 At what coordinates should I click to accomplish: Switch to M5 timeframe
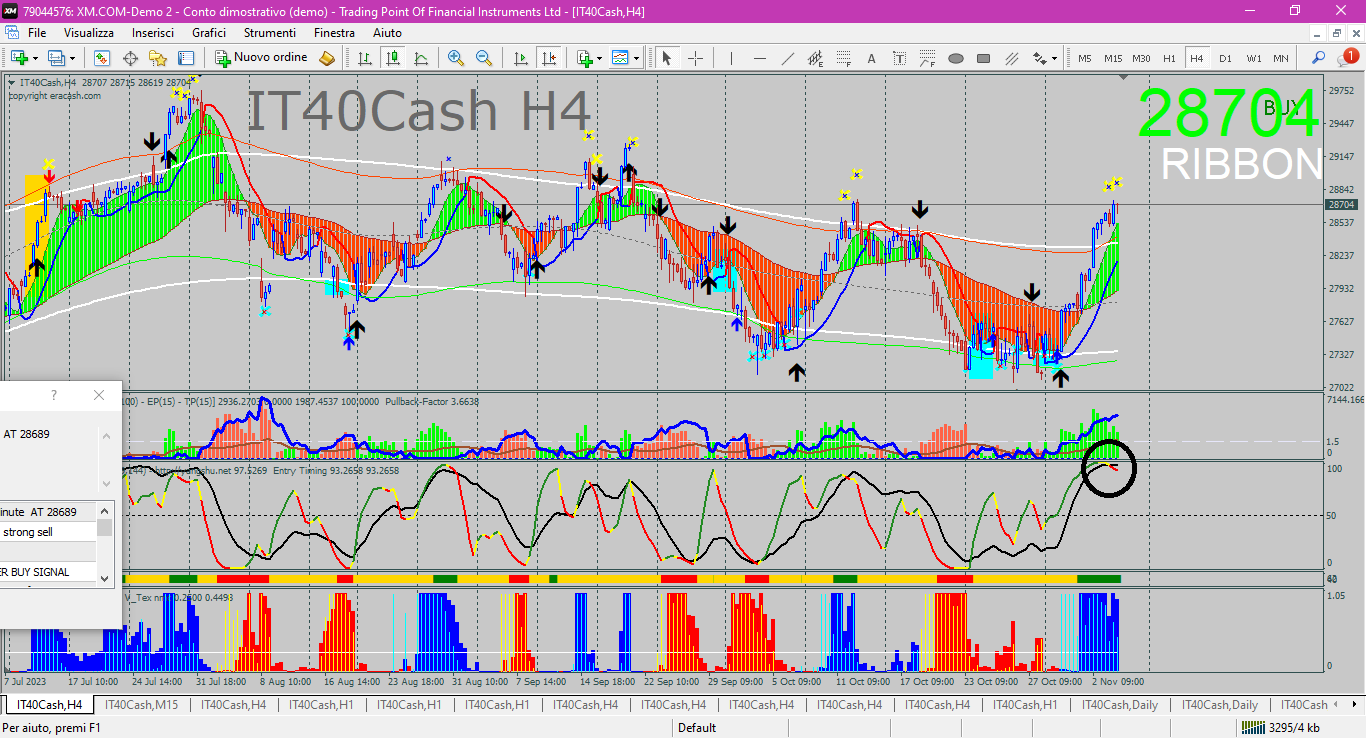[x=1085, y=58]
